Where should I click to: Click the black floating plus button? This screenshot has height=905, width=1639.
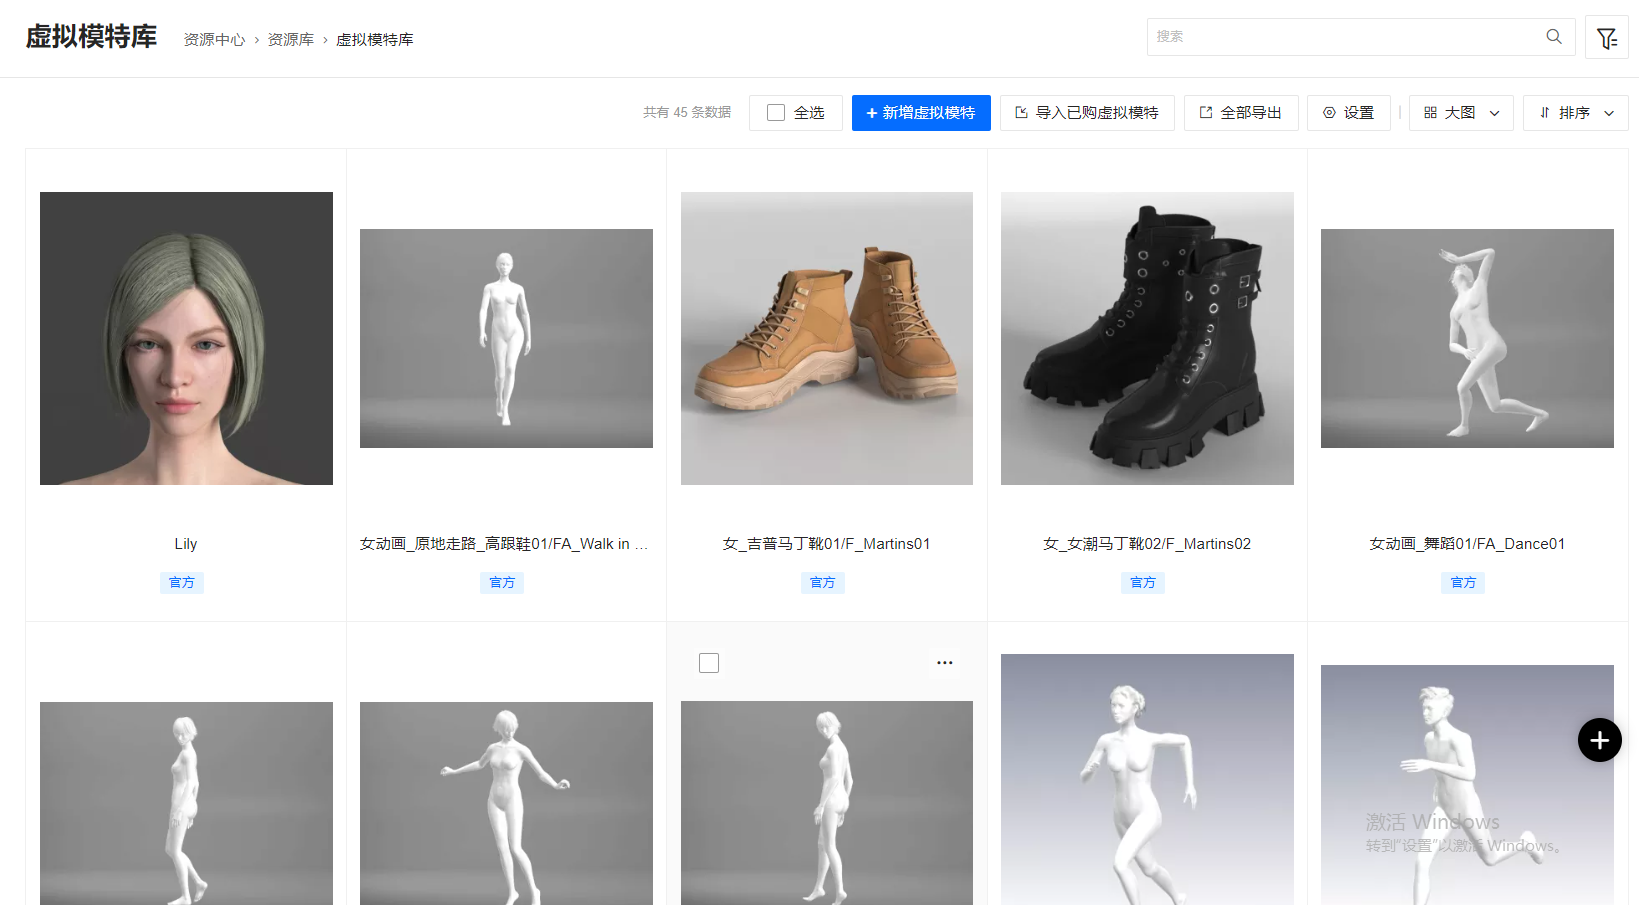[x=1599, y=740]
